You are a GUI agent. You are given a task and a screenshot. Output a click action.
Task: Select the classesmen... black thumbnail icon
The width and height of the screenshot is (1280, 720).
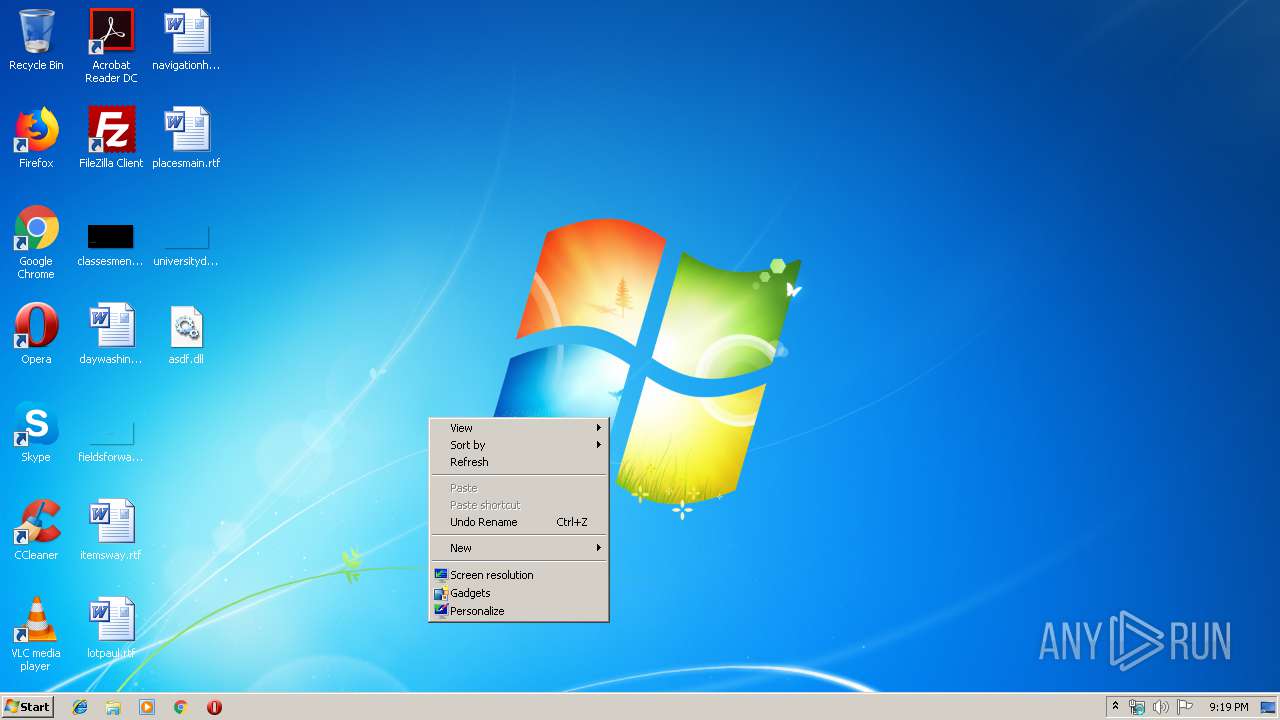111,243
